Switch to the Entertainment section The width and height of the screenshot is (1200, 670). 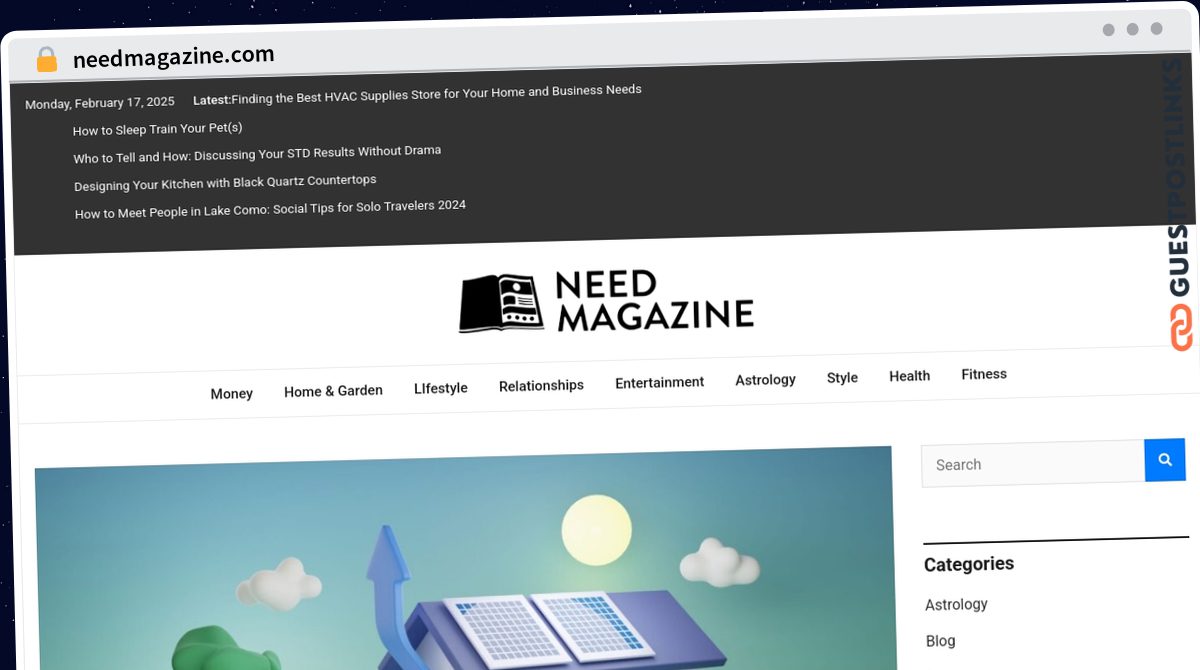[659, 382]
